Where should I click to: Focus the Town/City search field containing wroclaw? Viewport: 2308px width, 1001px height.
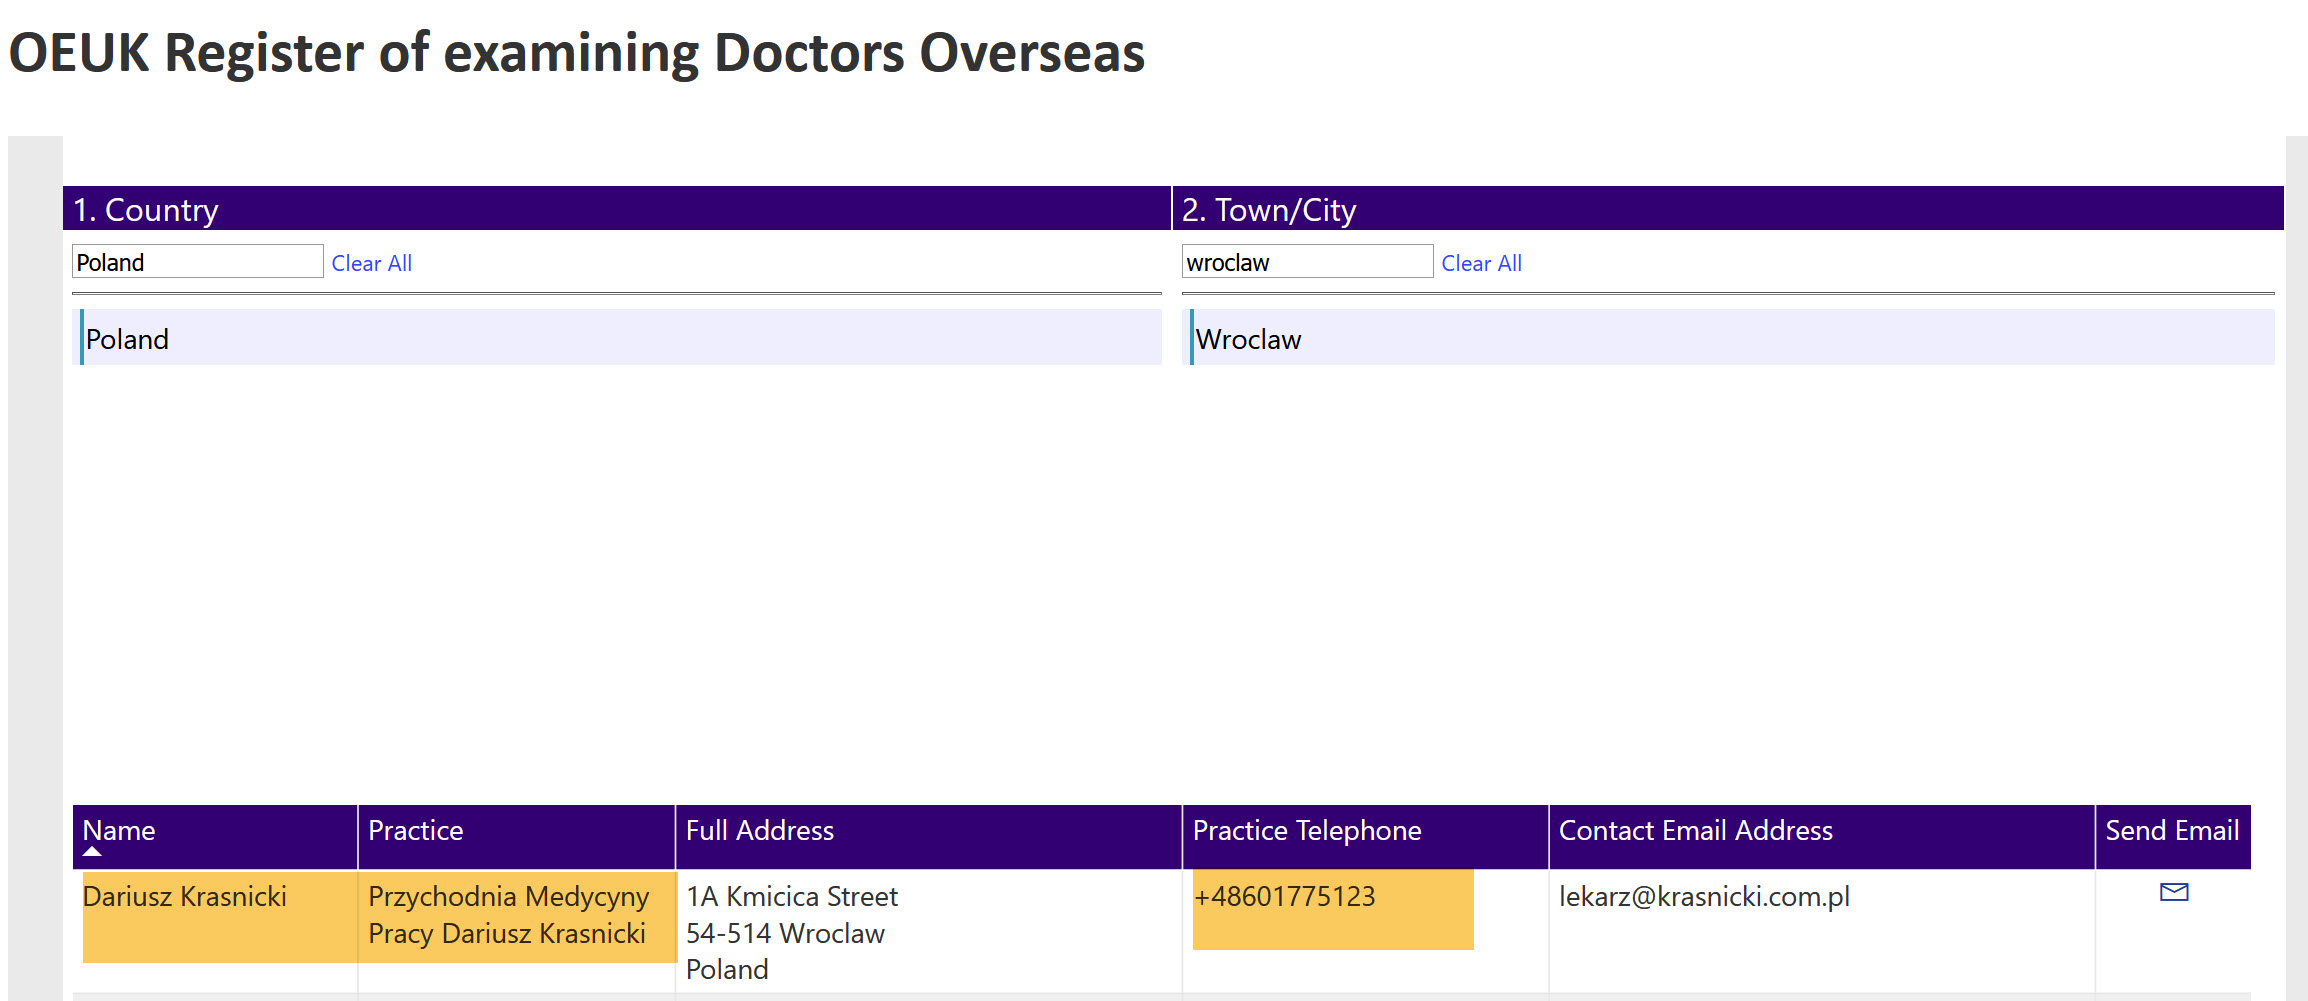coord(1306,262)
